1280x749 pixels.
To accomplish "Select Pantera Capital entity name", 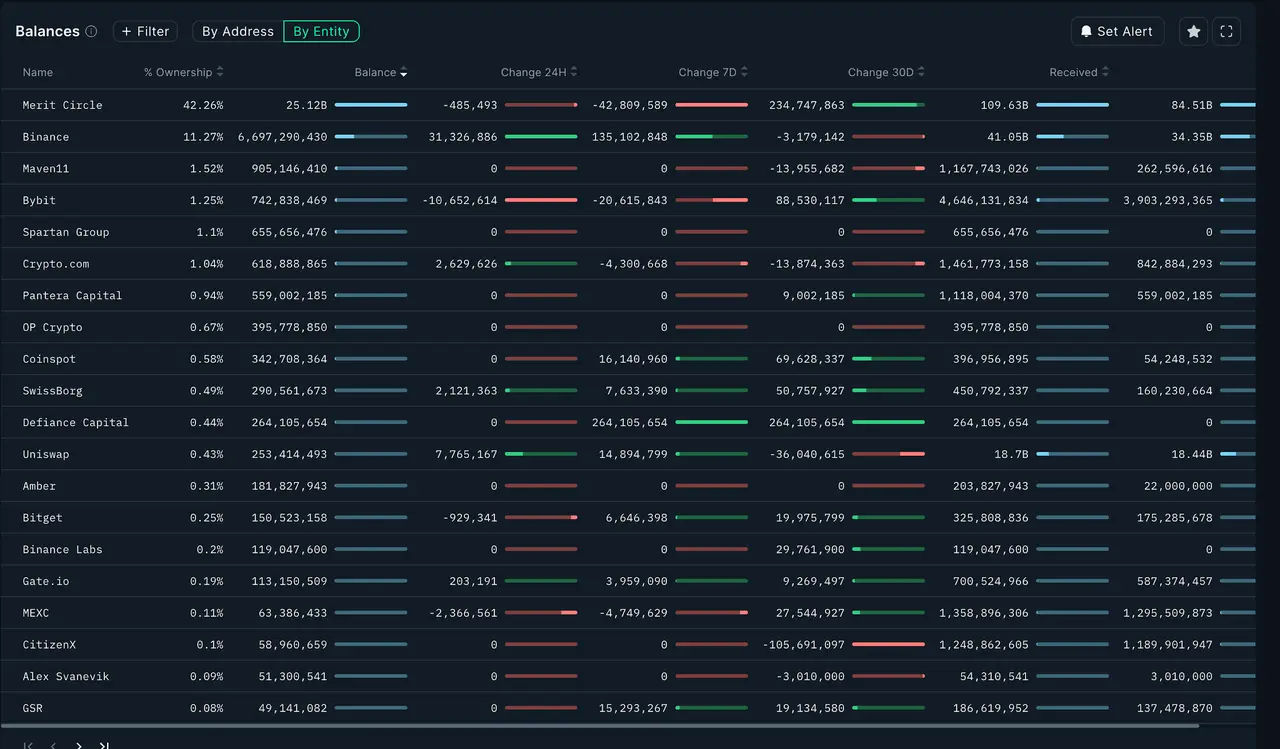I will pos(72,296).
